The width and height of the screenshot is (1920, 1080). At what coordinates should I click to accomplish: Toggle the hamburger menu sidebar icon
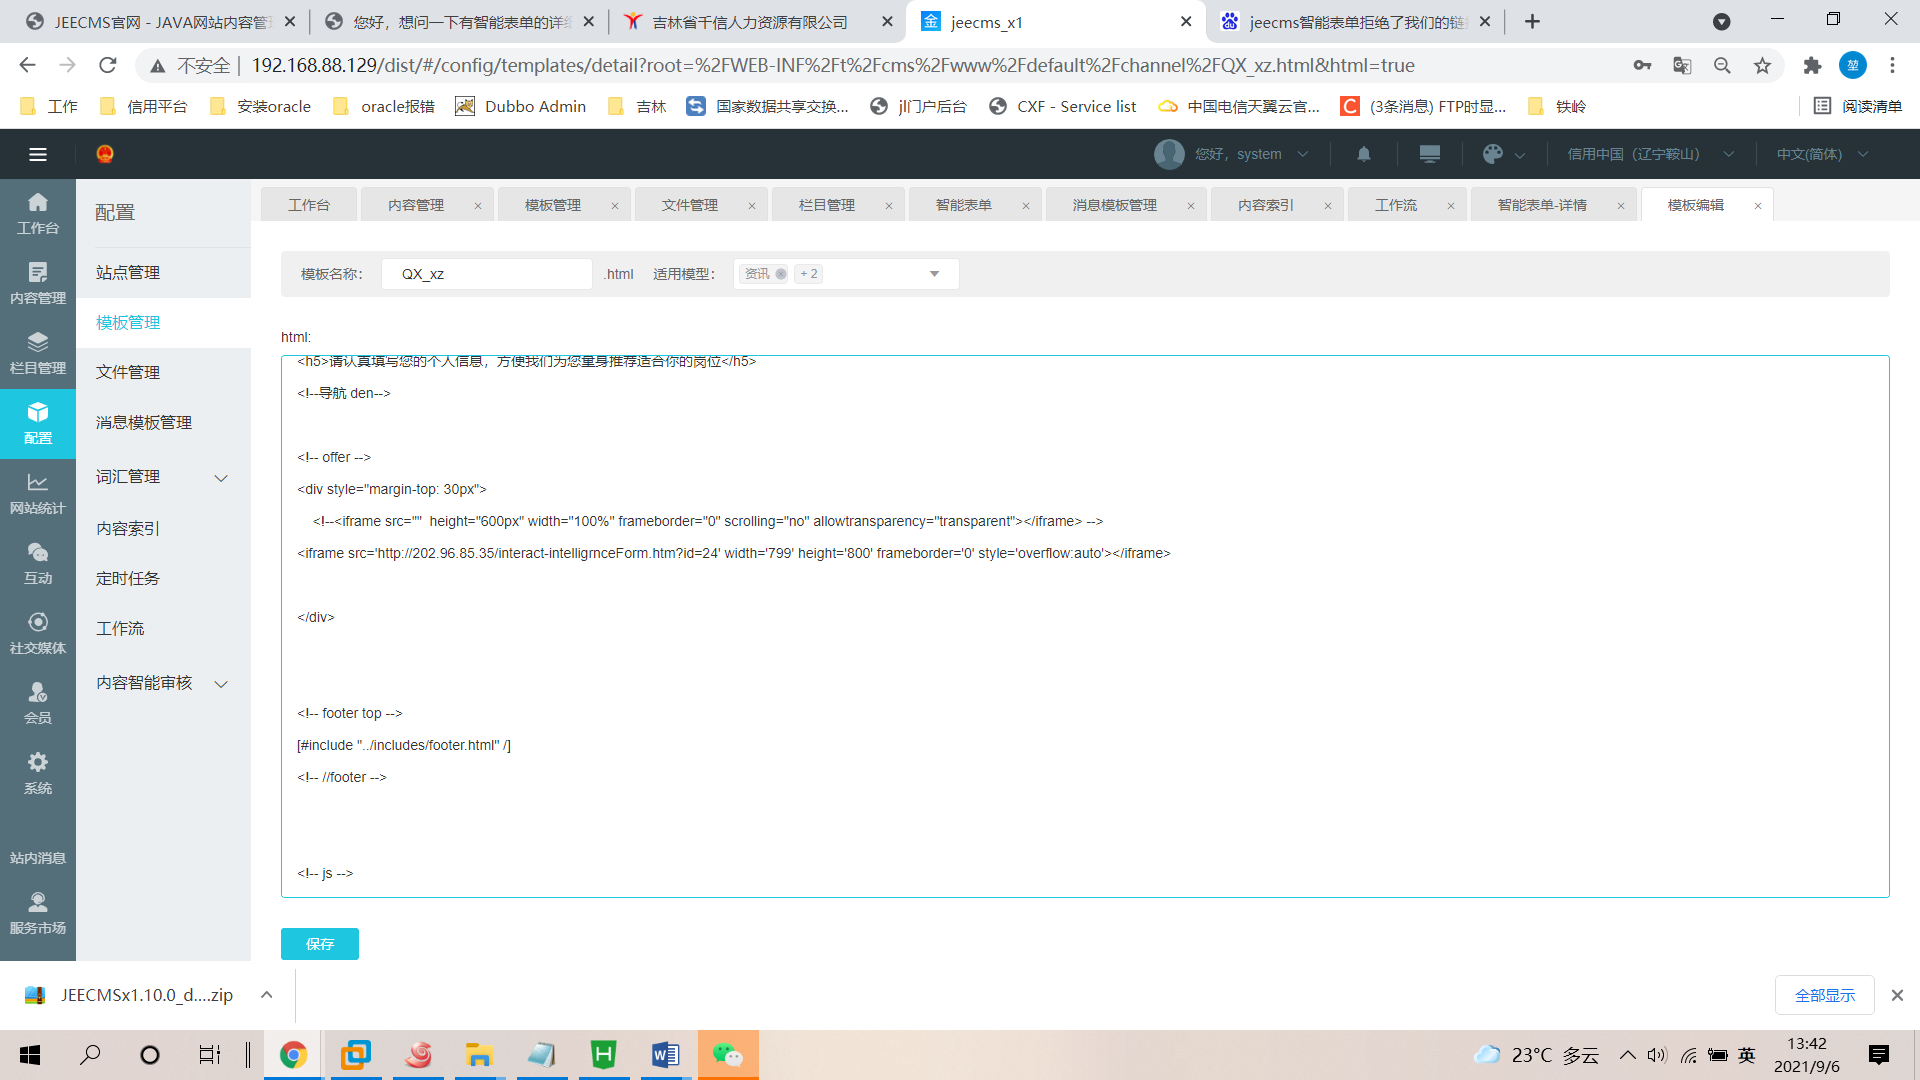click(38, 154)
